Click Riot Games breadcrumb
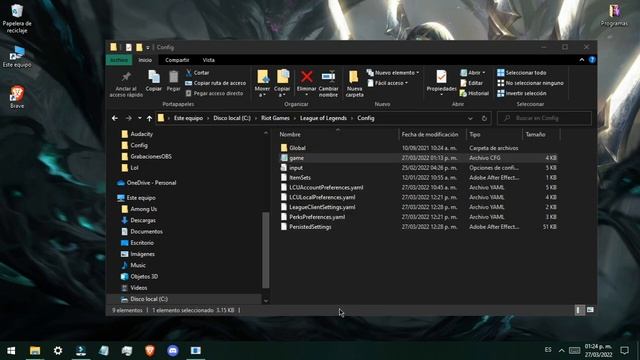This screenshot has height=360, width=640. 275,118
